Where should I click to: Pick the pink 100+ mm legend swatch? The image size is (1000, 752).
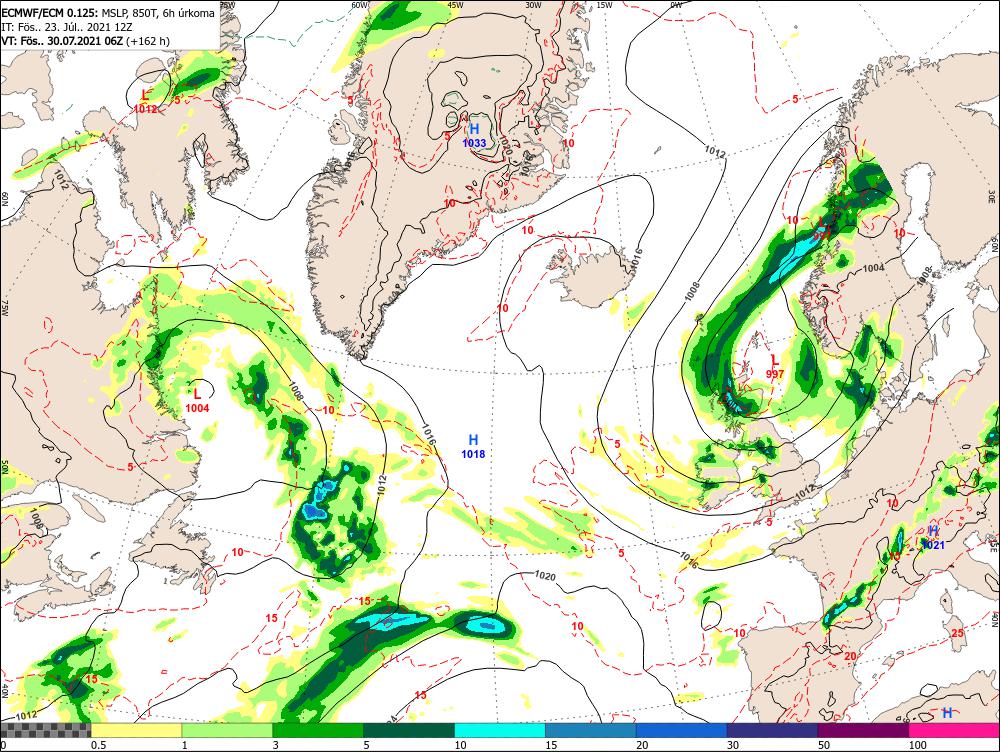(x=954, y=730)
